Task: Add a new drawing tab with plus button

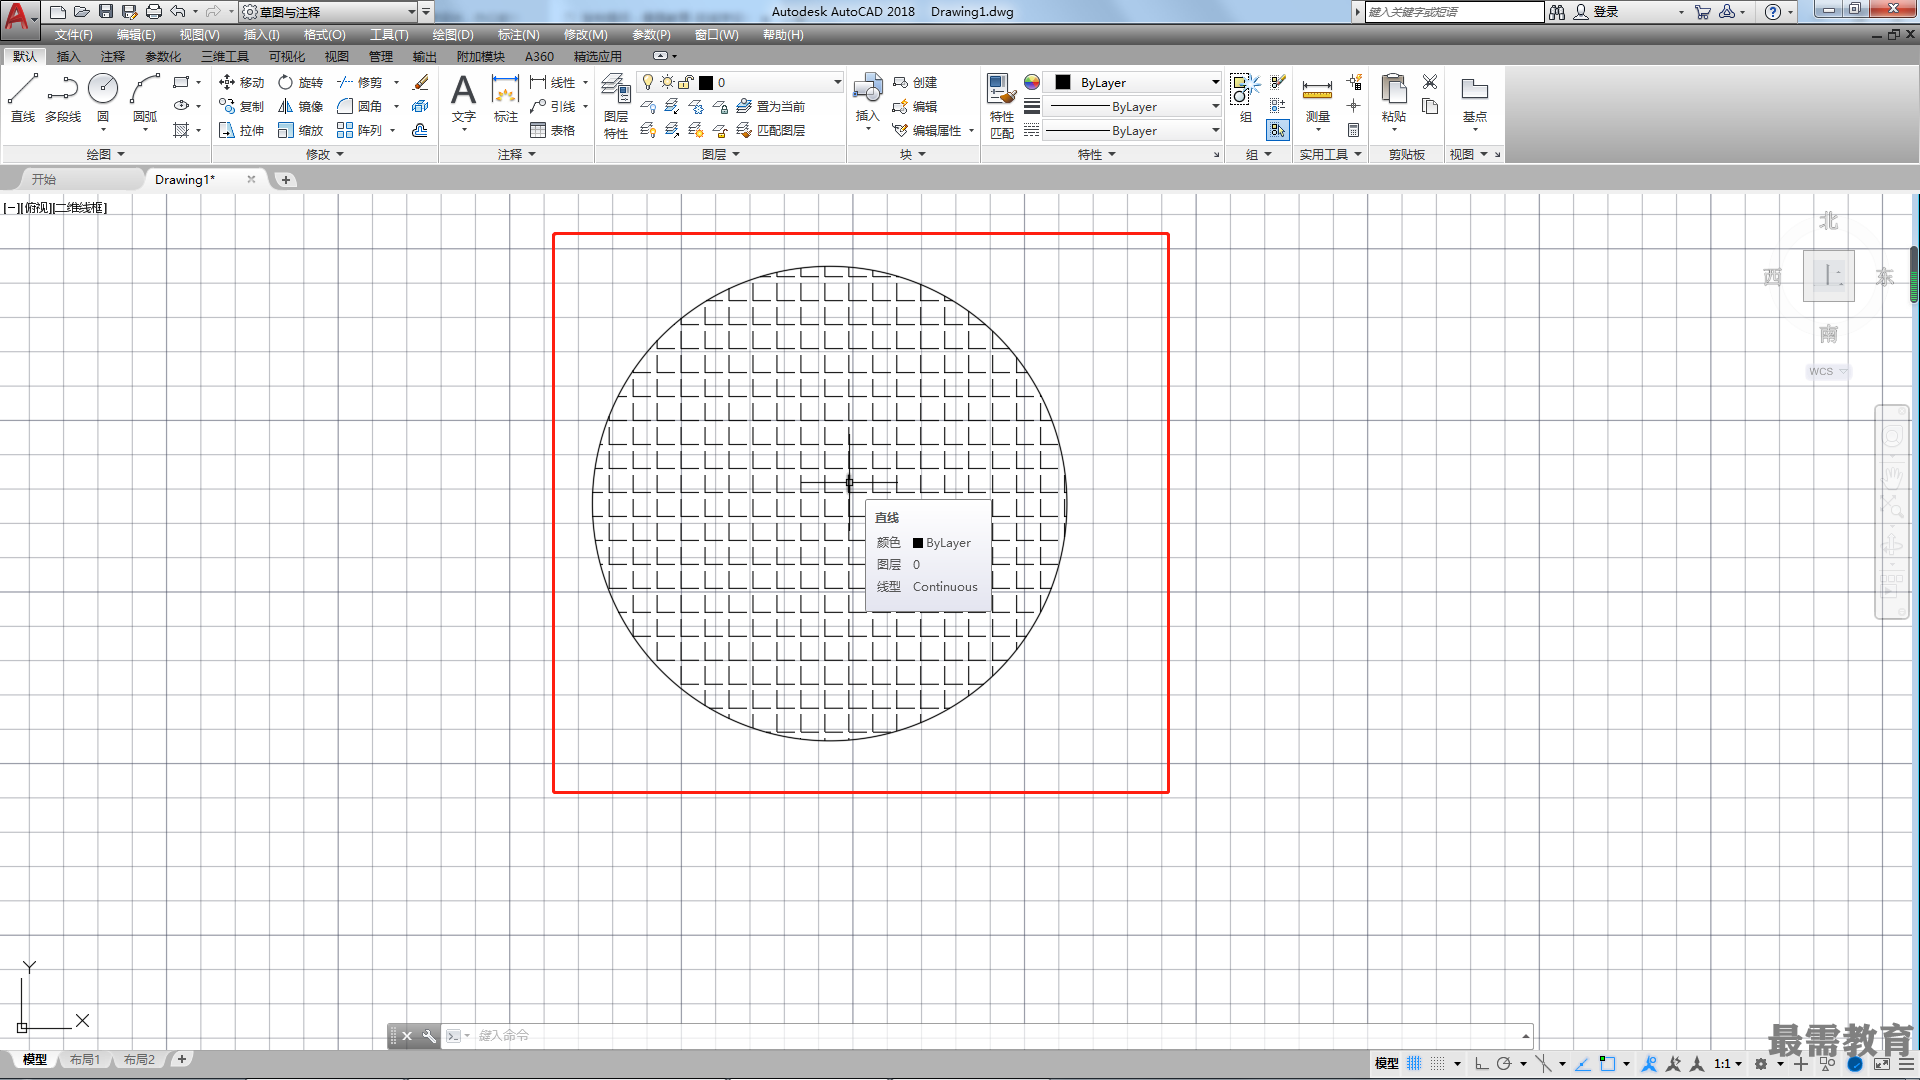Action: 285,180
